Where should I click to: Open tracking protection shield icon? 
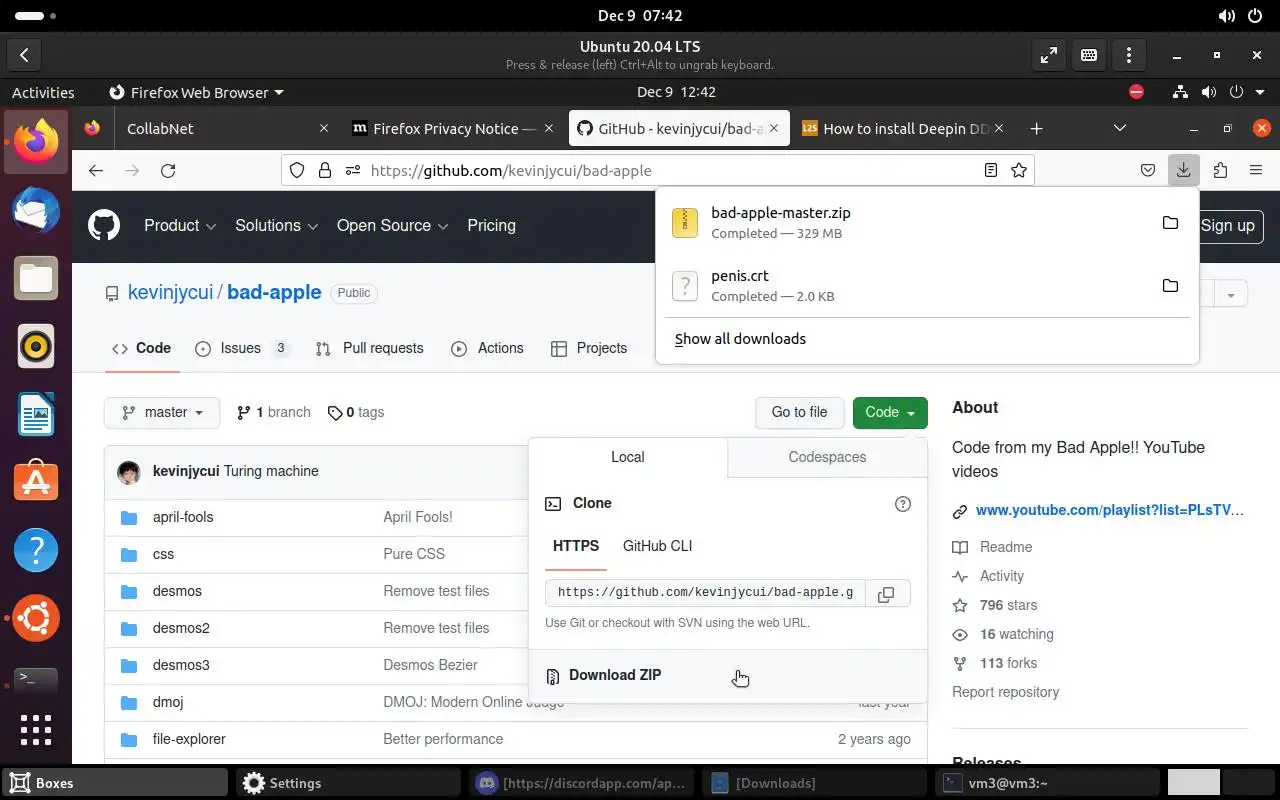297,170
